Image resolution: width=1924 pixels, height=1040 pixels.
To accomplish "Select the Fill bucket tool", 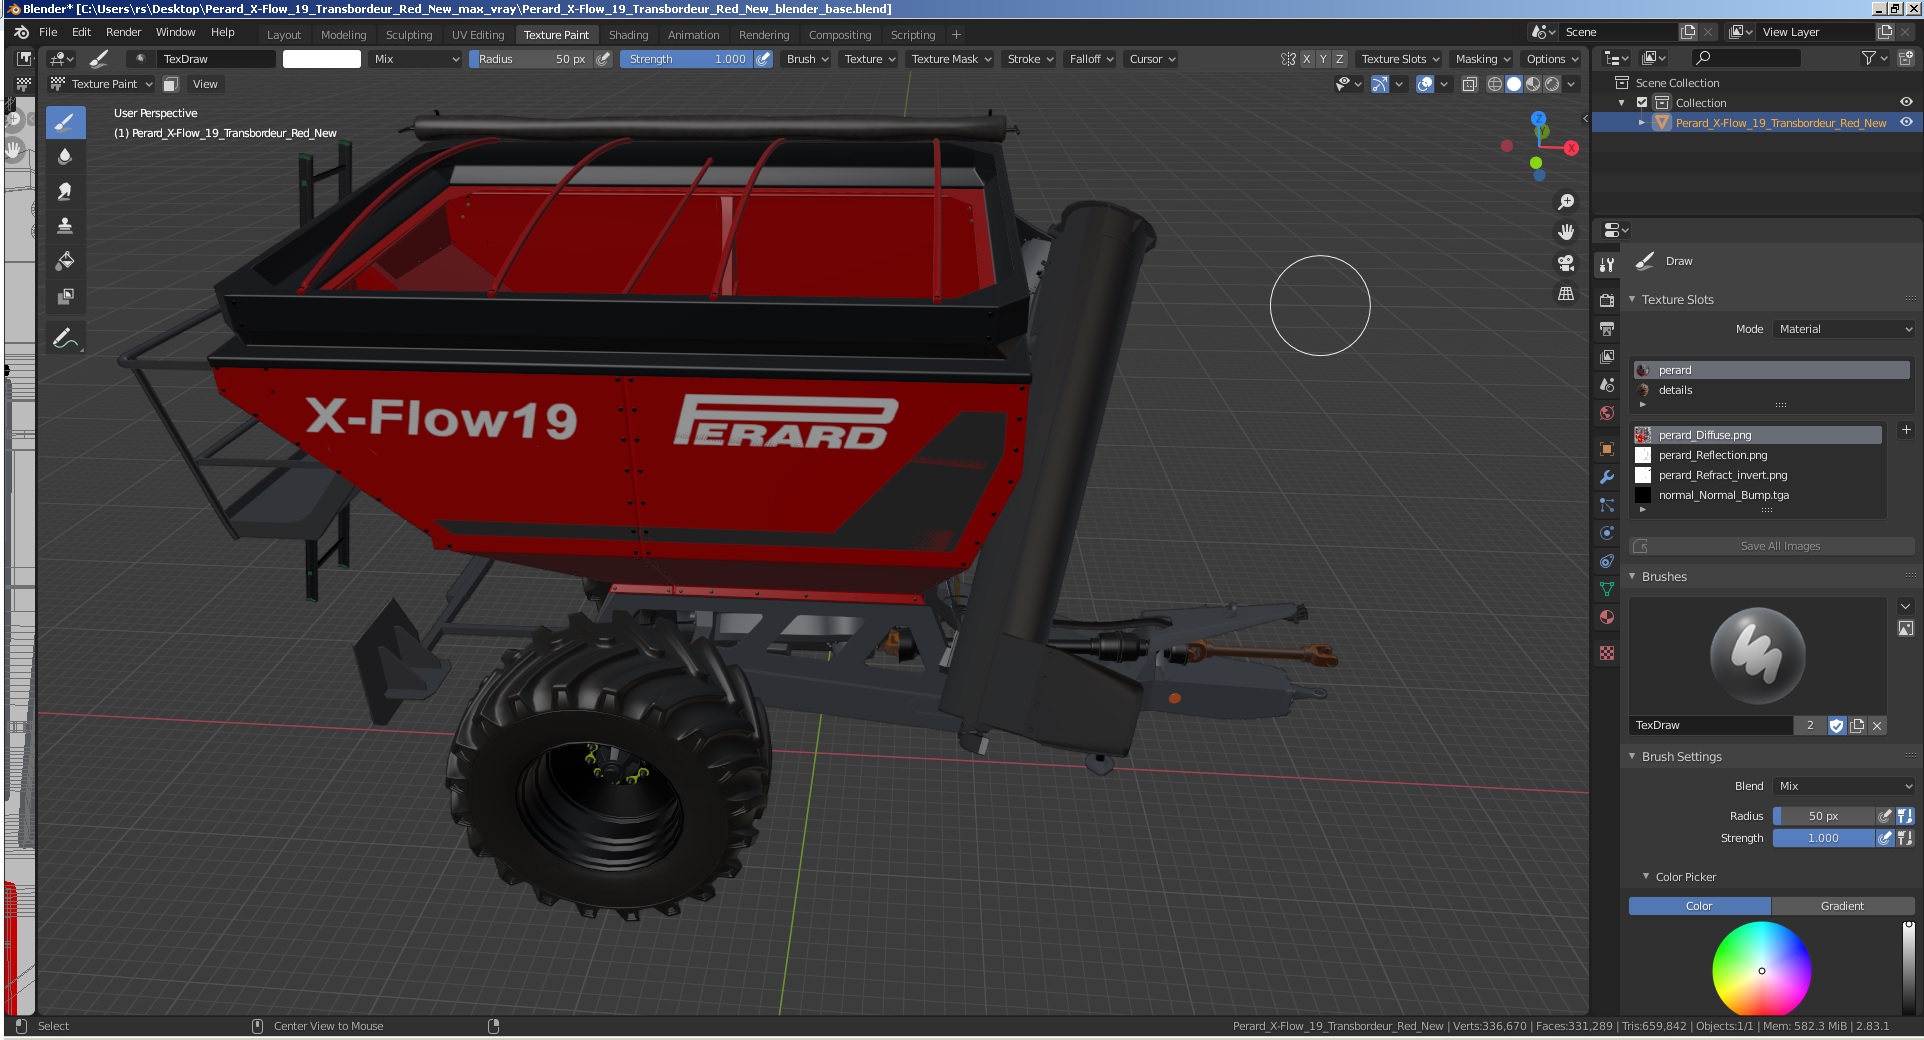I will 65,262.
